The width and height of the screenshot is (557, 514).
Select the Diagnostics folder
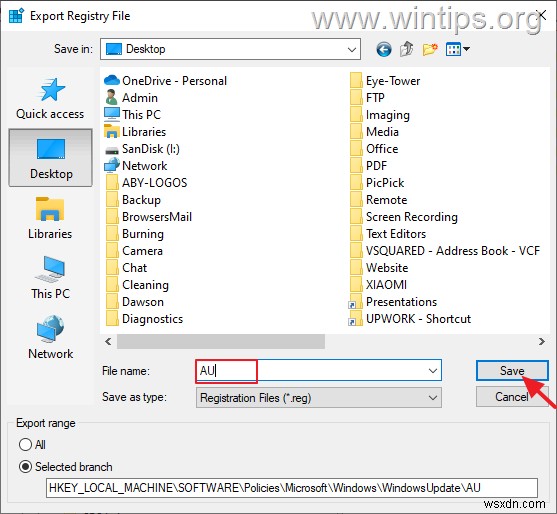tap(145, 319)
